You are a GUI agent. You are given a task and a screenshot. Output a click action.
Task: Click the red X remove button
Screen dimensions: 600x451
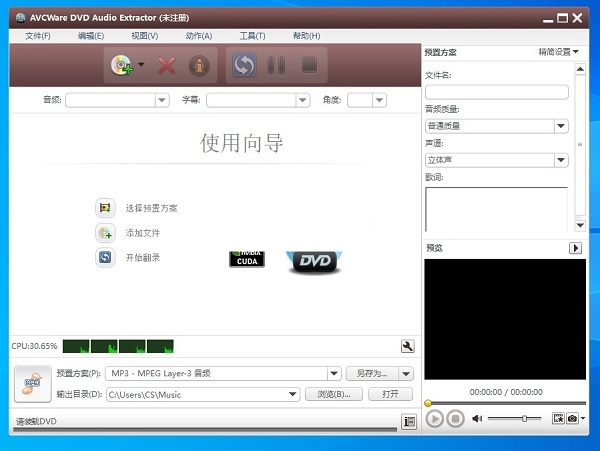[167, 66]
